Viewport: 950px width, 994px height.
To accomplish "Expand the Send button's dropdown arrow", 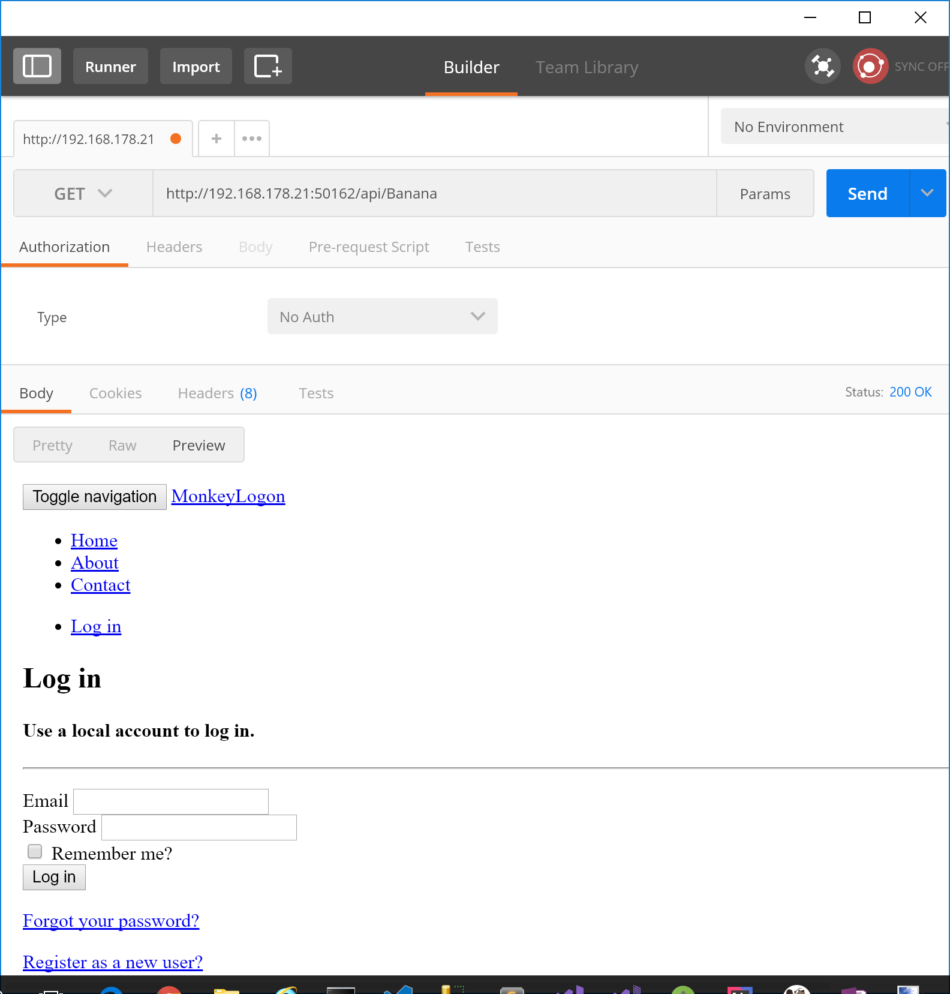I will point(927,193).
